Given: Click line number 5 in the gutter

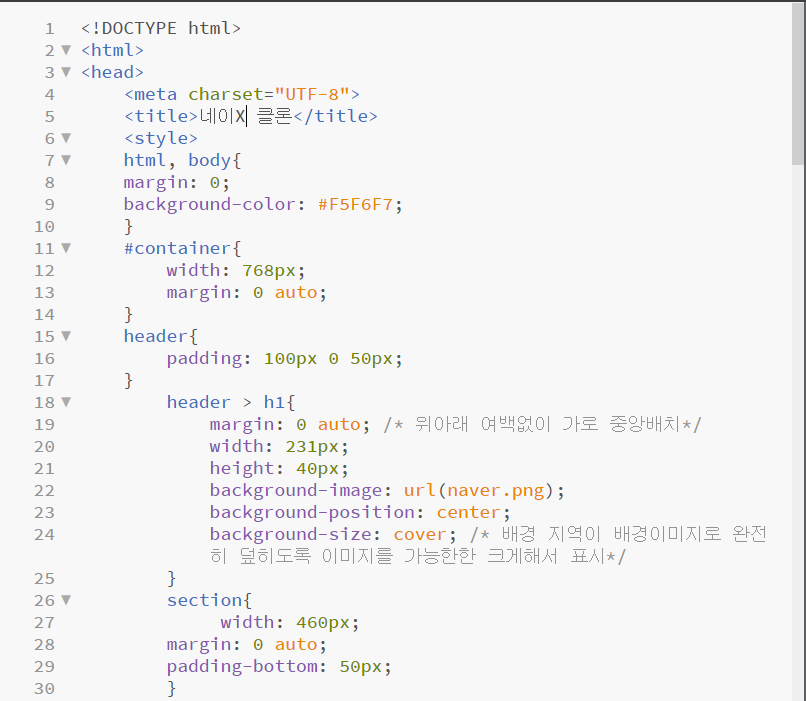Looking at the screenshot, I should (49, 116).
